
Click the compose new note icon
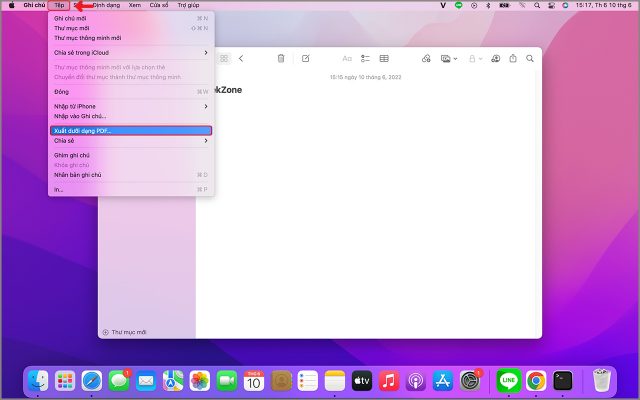(x=305, y=59)
